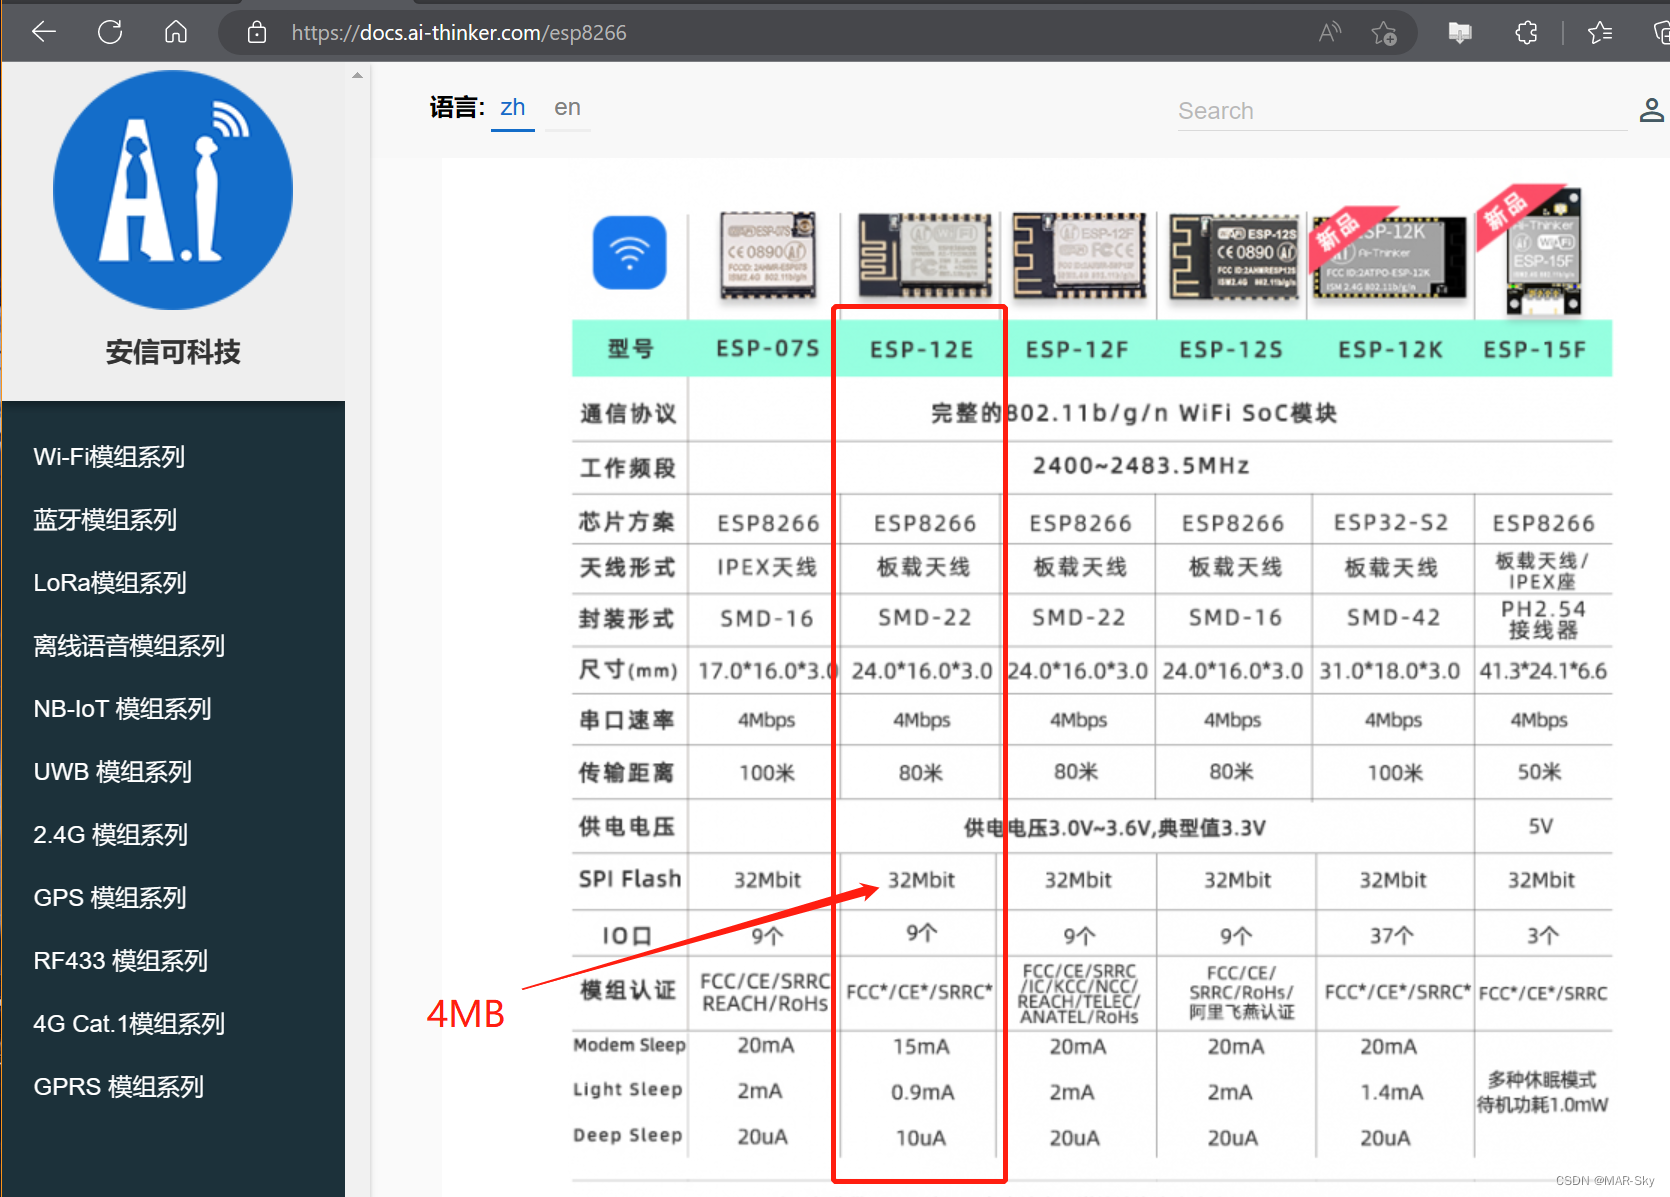Click the 37个 IO count cell
Viewport: 1670px width, 1197px height.
1392,936
